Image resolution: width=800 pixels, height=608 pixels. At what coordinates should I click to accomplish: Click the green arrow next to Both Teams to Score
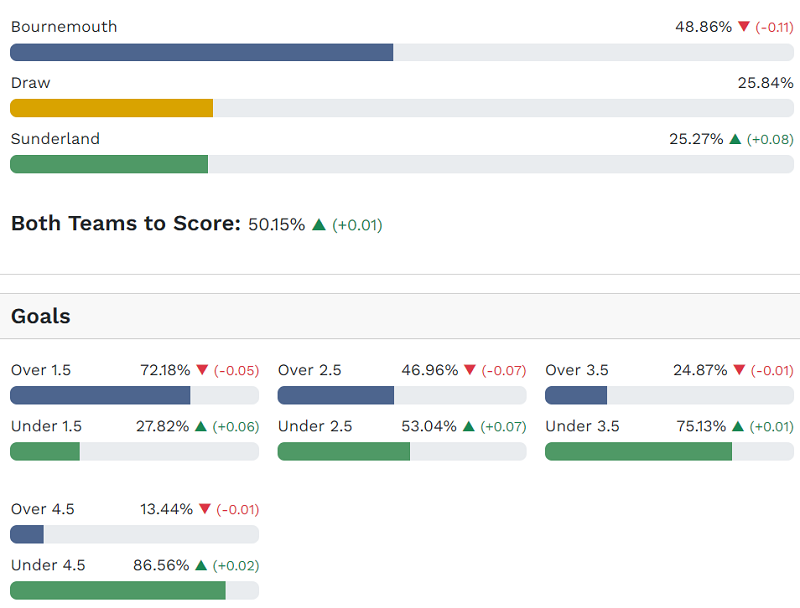[x=319, y=225]
